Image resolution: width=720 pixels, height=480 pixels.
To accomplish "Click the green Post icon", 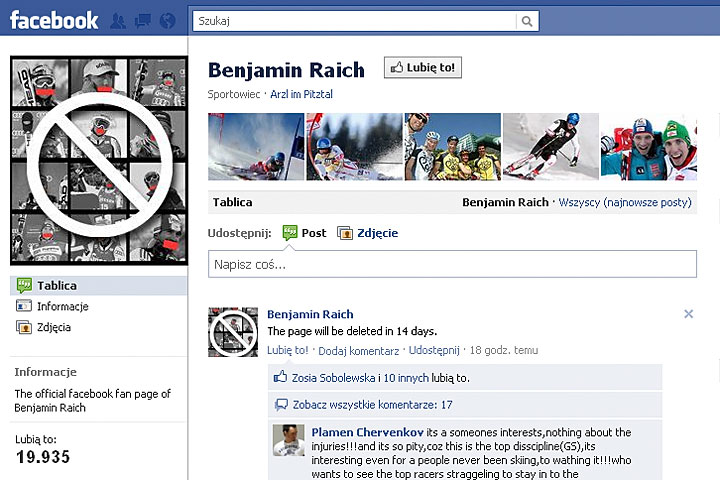I will coord(290,233).
